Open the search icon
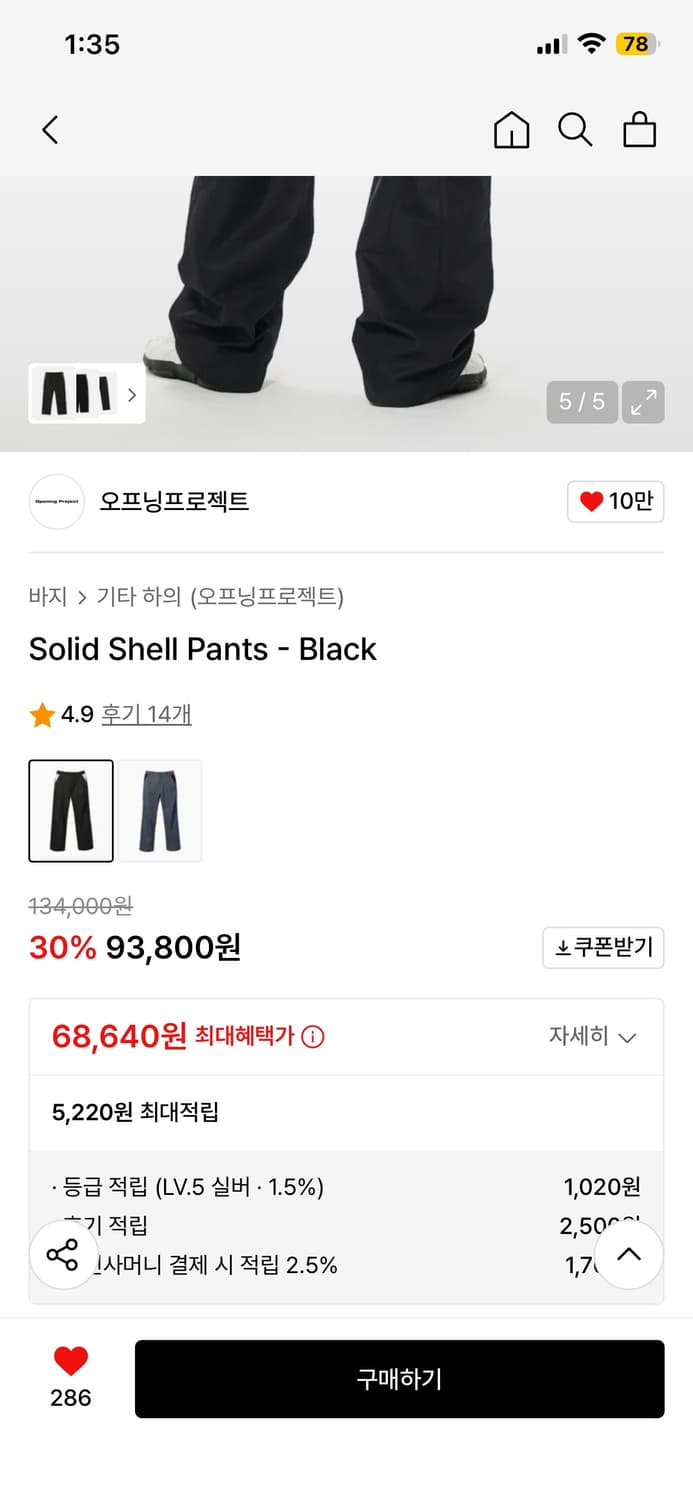The height and width of the screenshot is (1500, 693). [575, 129]
